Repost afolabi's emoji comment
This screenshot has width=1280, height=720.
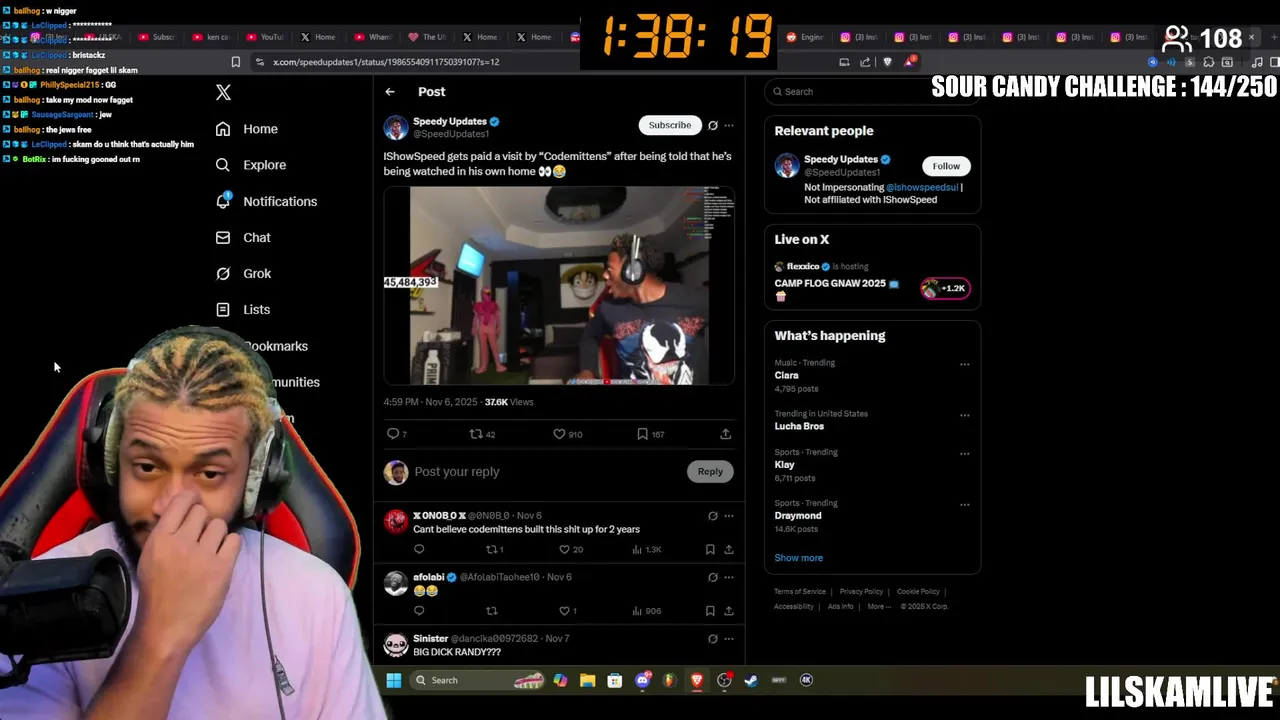tap(491, 611)
